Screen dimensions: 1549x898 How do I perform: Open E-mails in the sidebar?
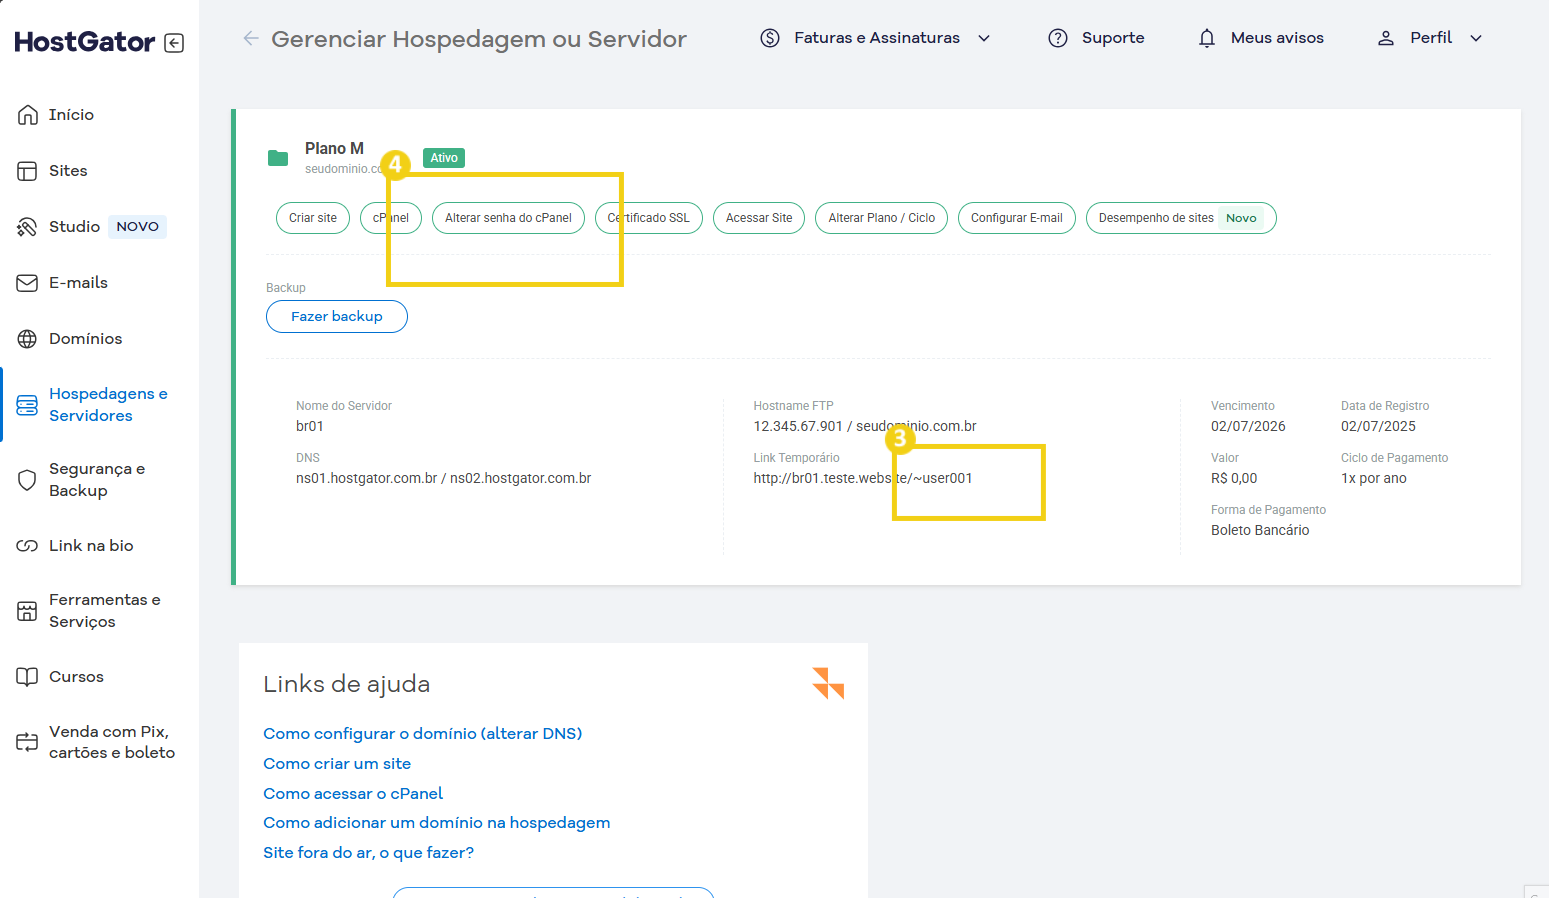coord(78,283)
